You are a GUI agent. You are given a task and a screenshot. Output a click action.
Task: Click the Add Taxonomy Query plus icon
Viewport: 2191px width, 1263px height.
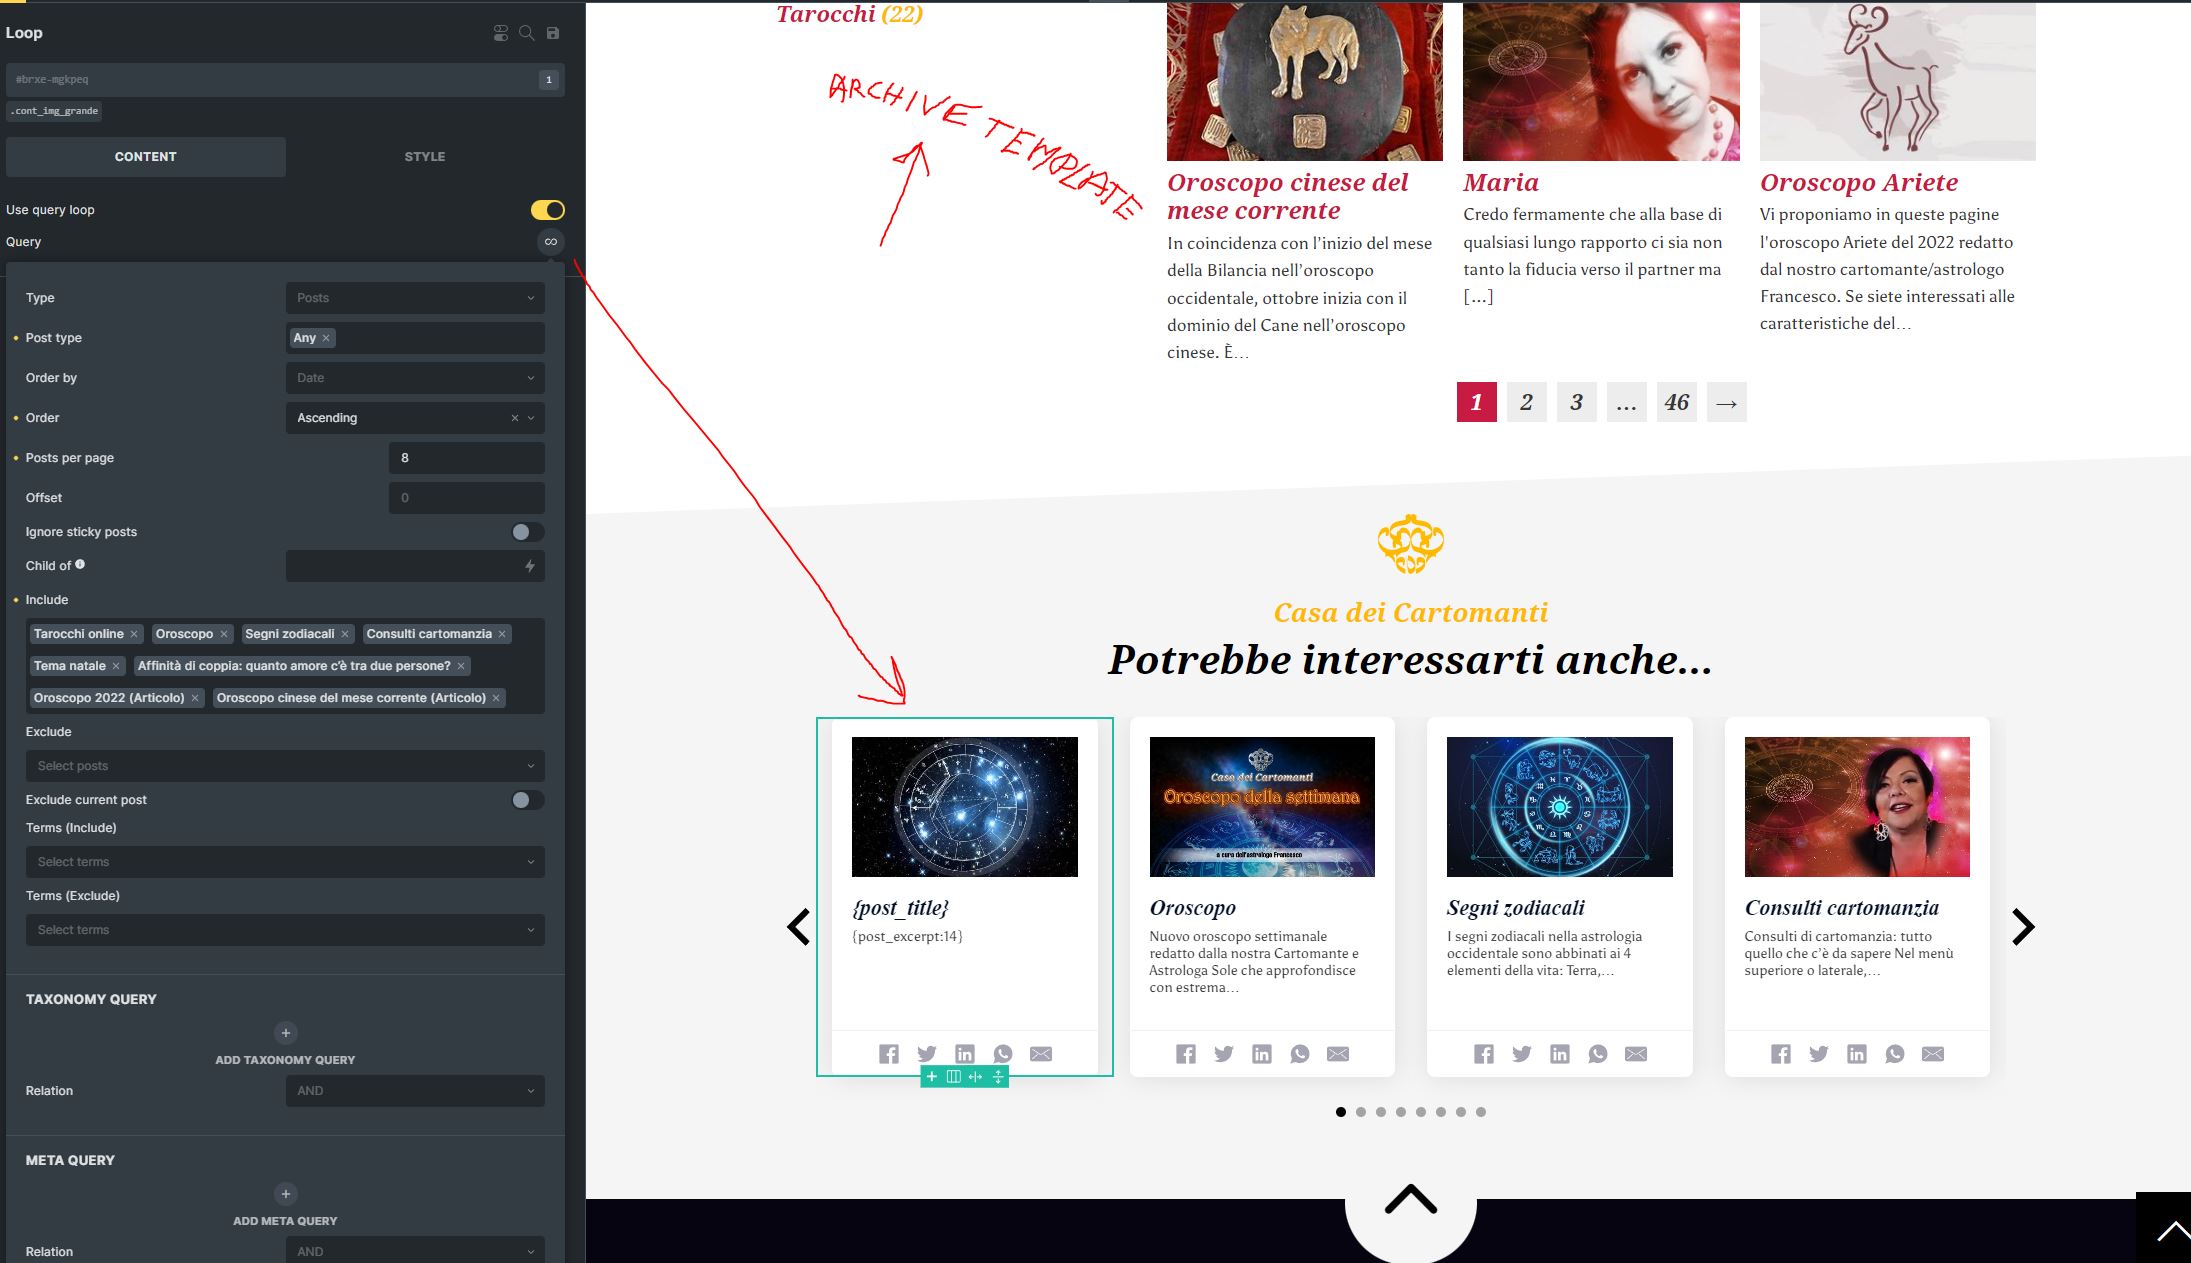[x=285, y=1033]
